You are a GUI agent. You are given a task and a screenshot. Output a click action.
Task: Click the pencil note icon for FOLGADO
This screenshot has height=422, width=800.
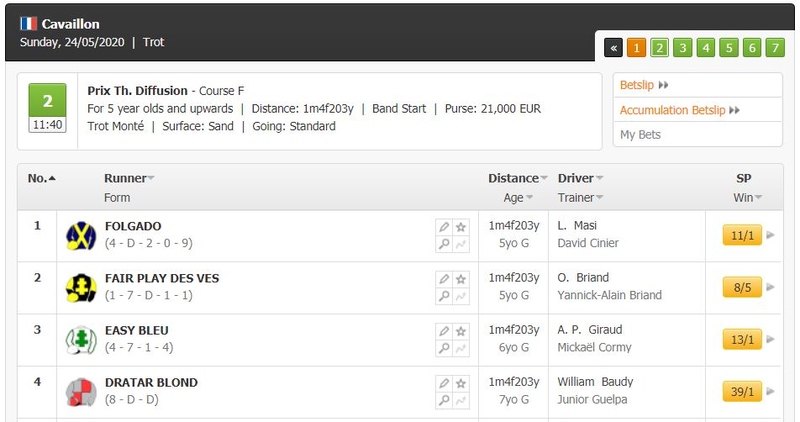tap(444, 227)
